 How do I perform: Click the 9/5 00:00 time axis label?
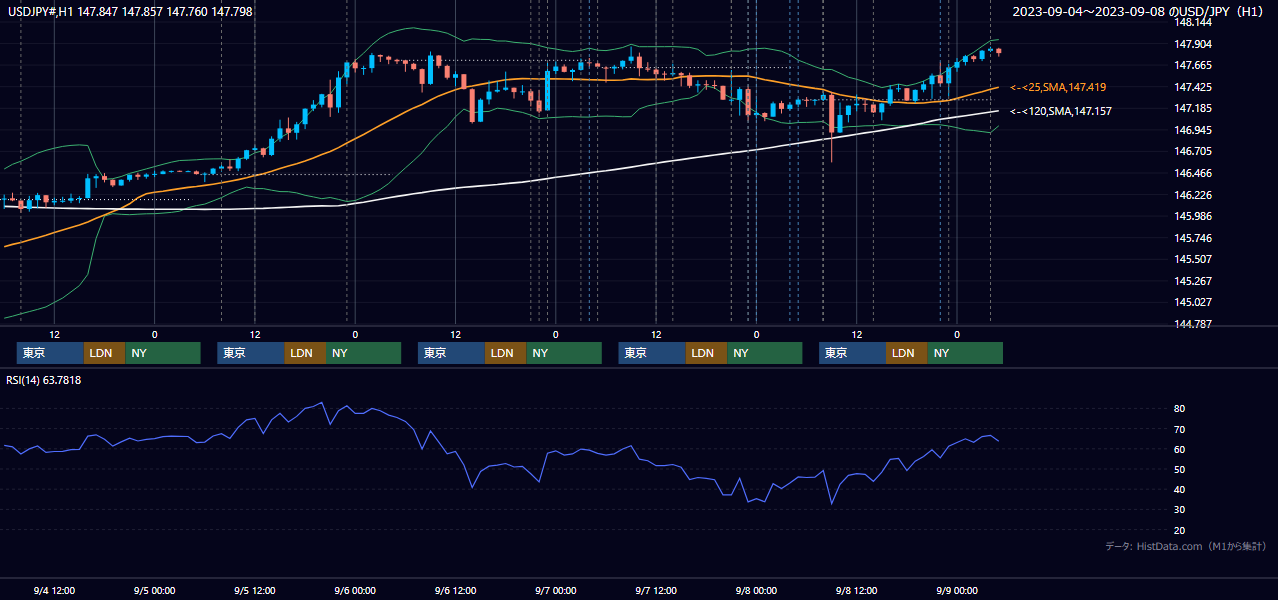pos(154,591)
